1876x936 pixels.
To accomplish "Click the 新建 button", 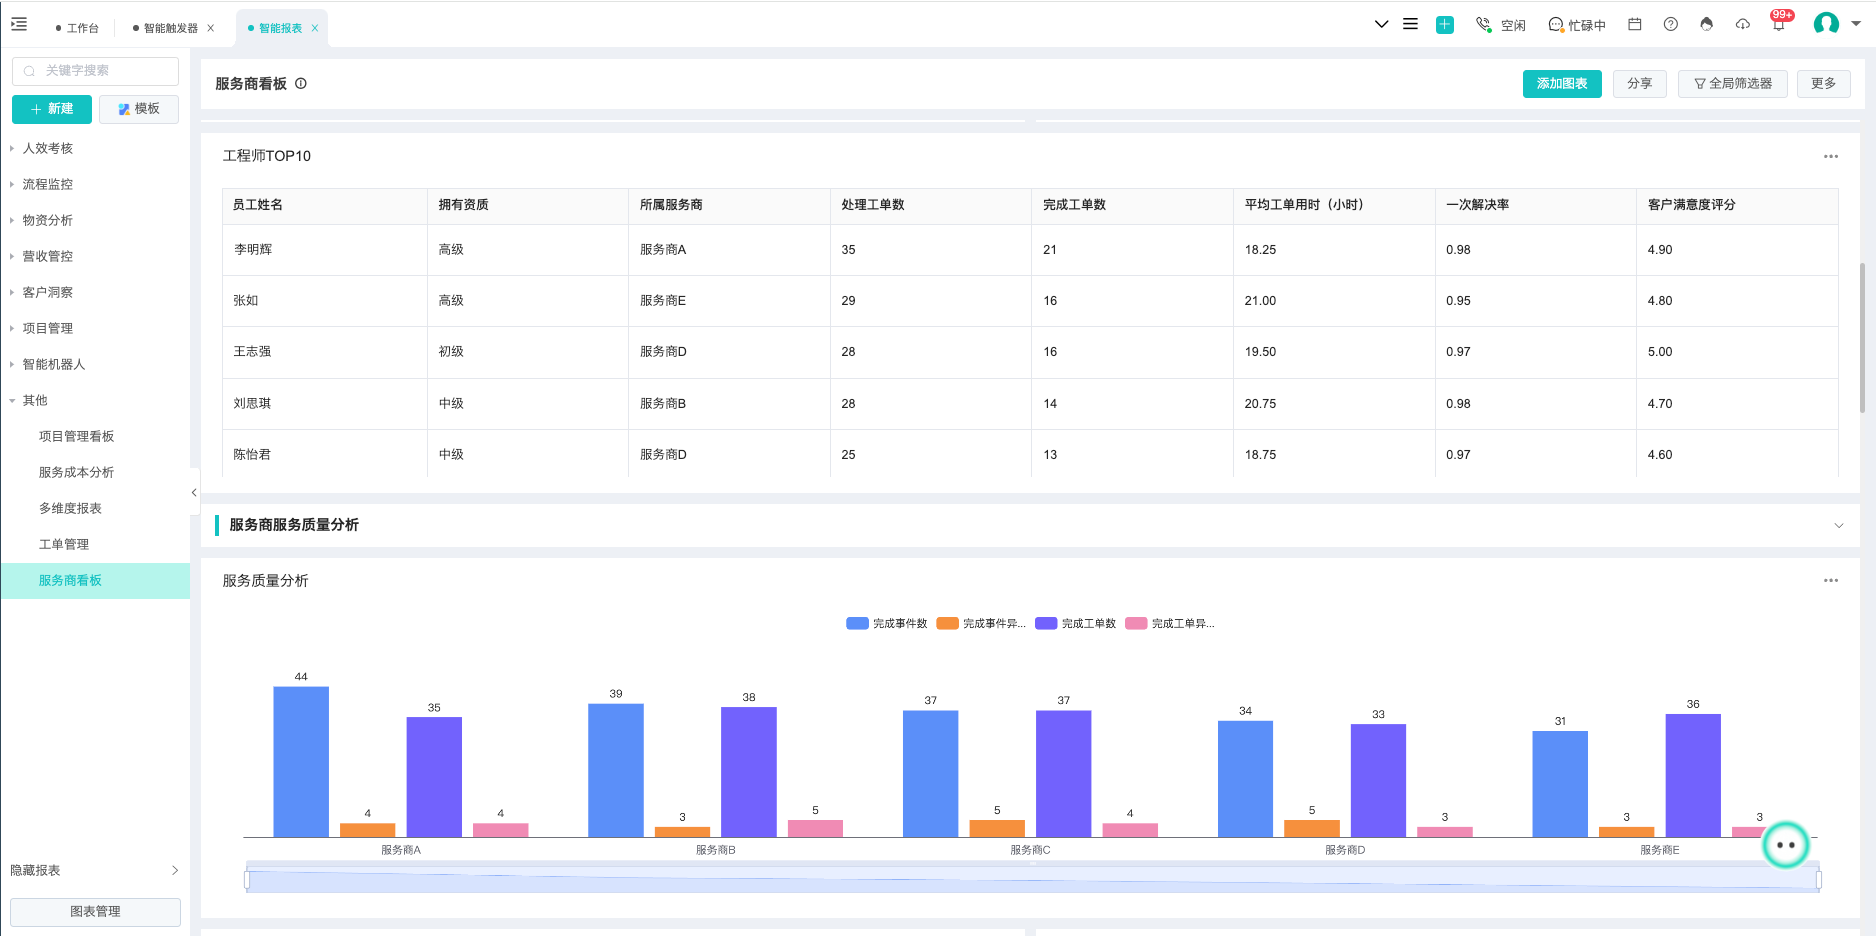I will click(x=52, y=109).
